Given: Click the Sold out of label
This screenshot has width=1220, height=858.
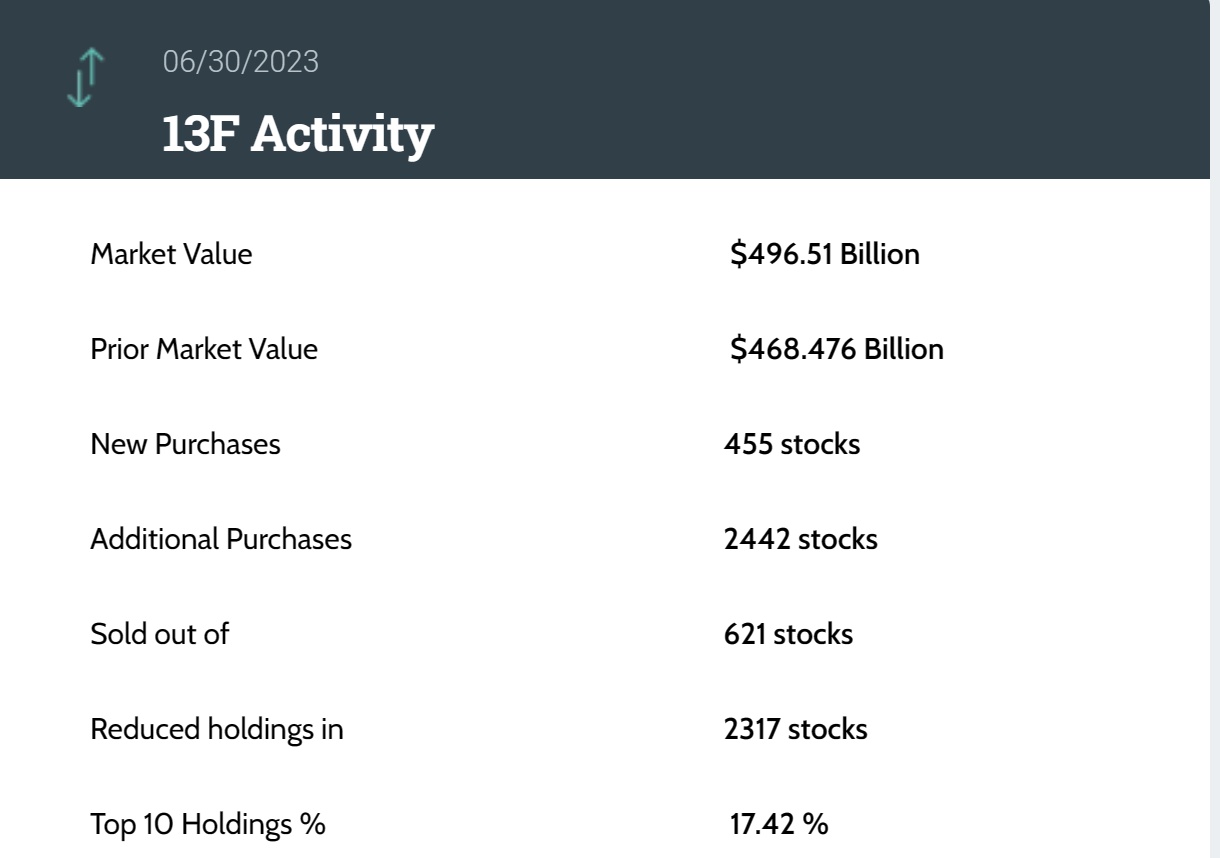Looking at the screenshot, I should [159, 634].
